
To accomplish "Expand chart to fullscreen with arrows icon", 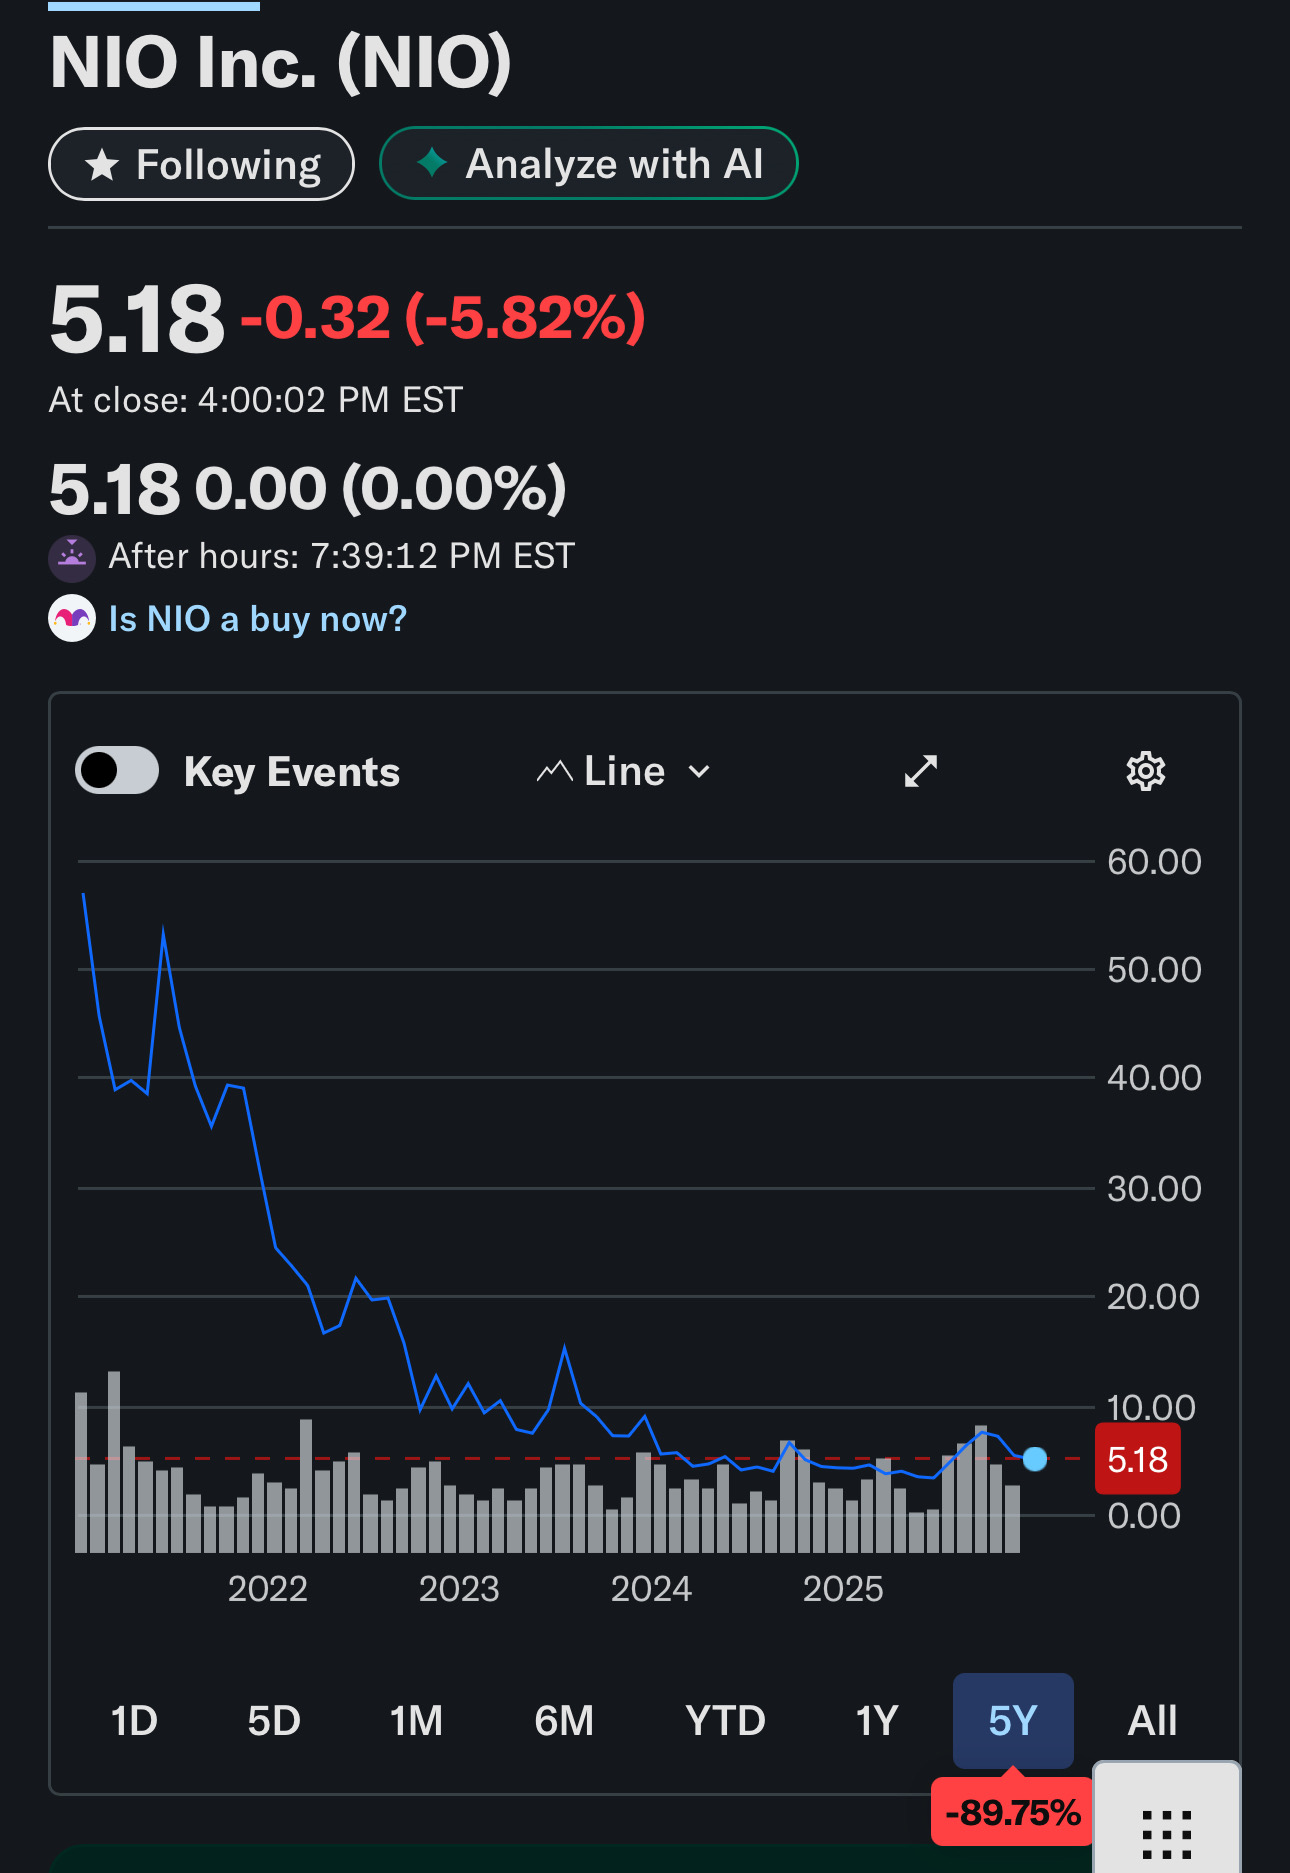I will pyautogui.click(x=920, y=771).
